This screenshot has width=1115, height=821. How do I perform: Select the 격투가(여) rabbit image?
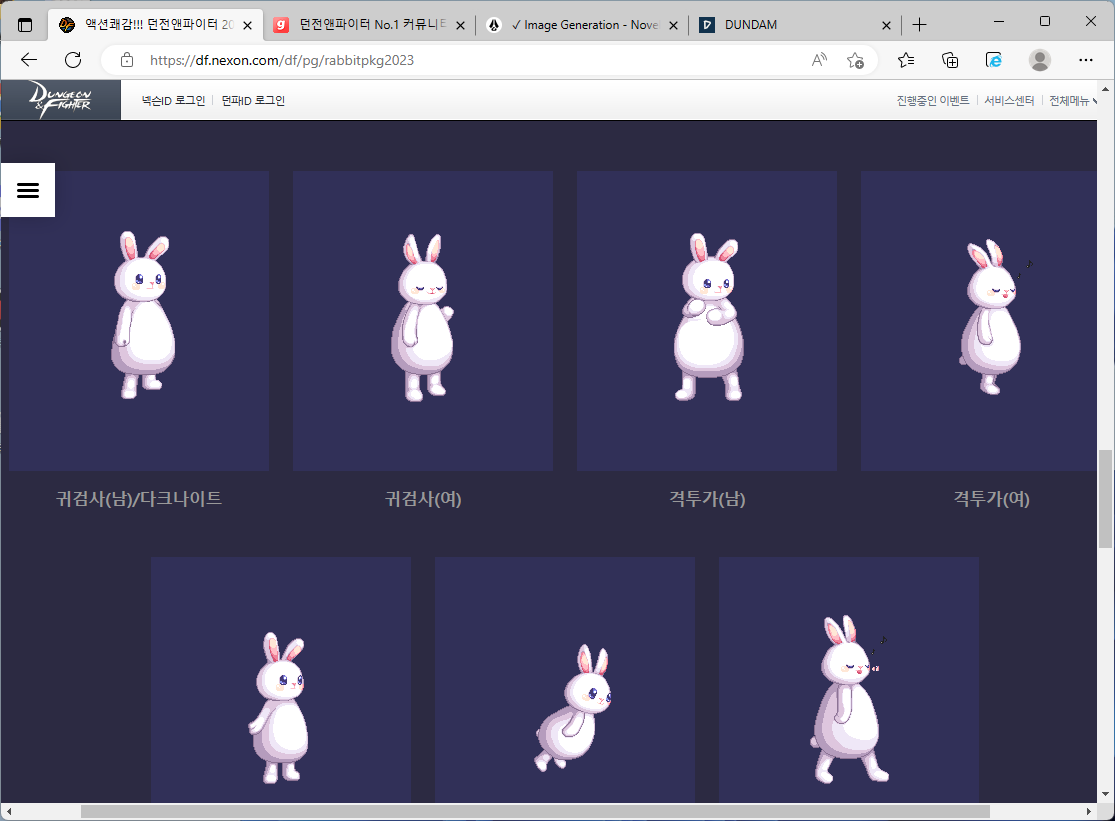pyautogui.click(x=978, y=321)
